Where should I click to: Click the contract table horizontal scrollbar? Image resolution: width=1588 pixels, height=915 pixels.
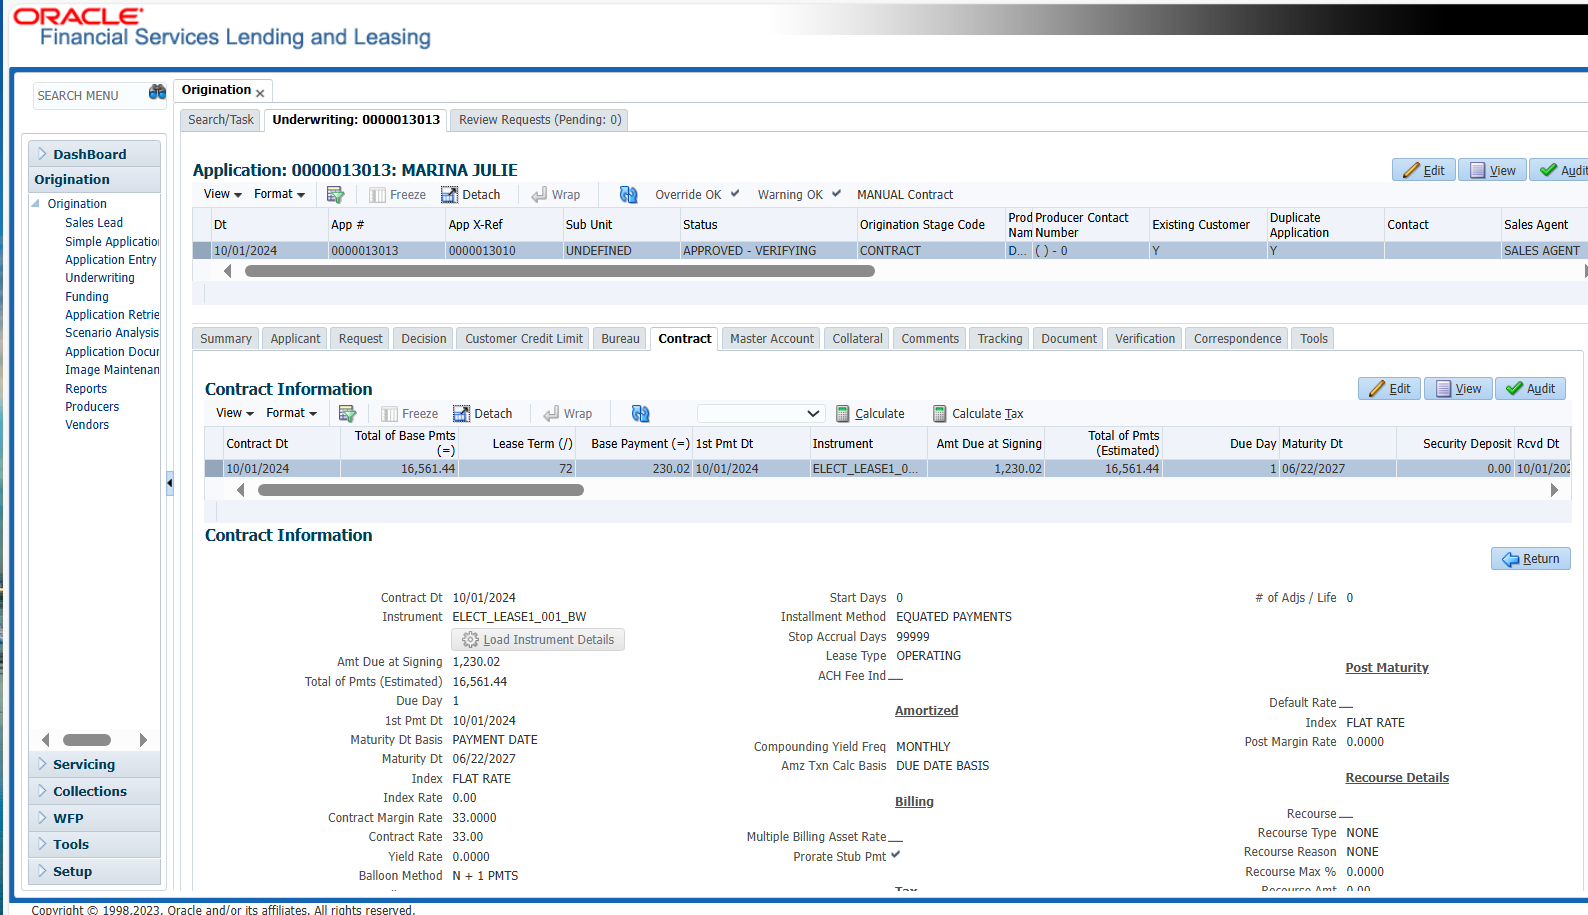coord(420,490)
